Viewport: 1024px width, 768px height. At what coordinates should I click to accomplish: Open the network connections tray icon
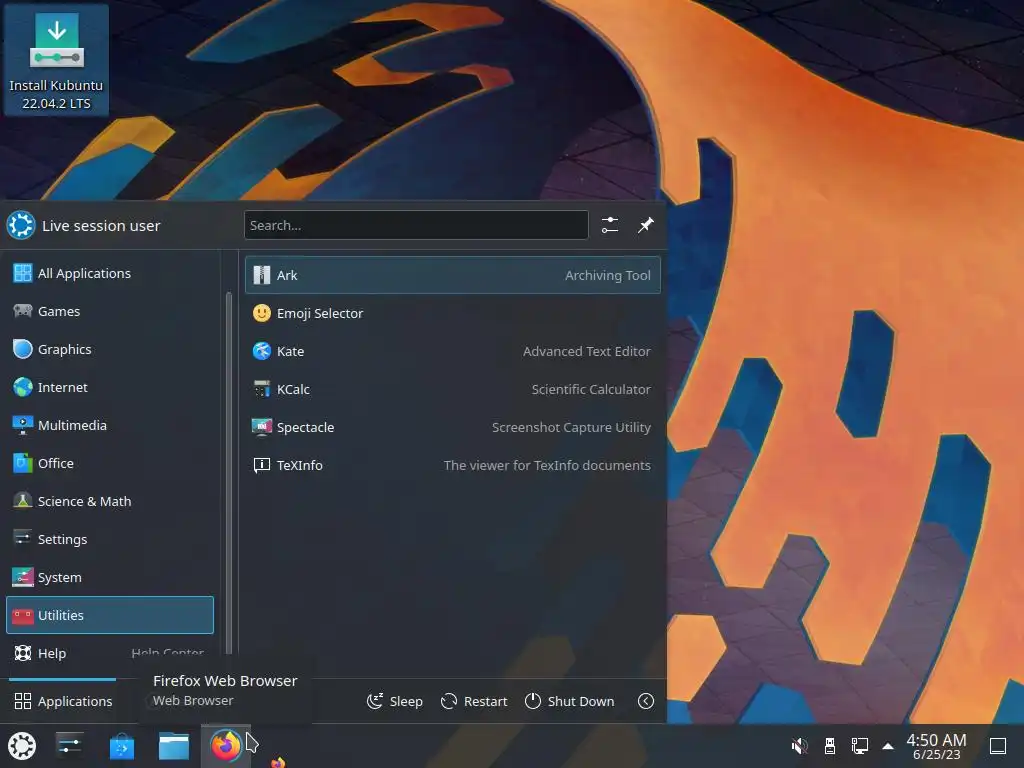click(x=859, y=746)
